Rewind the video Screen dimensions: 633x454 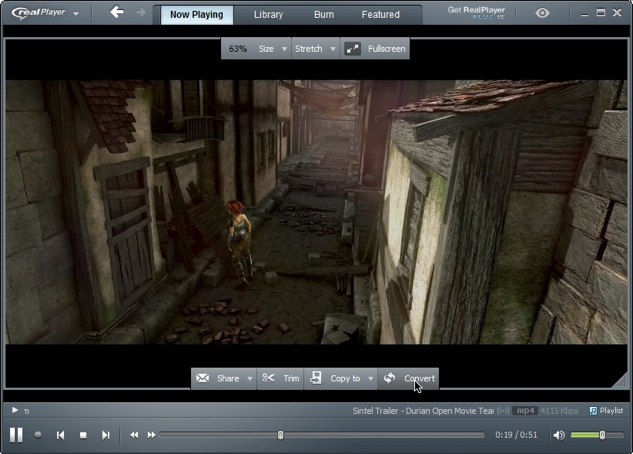pos(134,435)
